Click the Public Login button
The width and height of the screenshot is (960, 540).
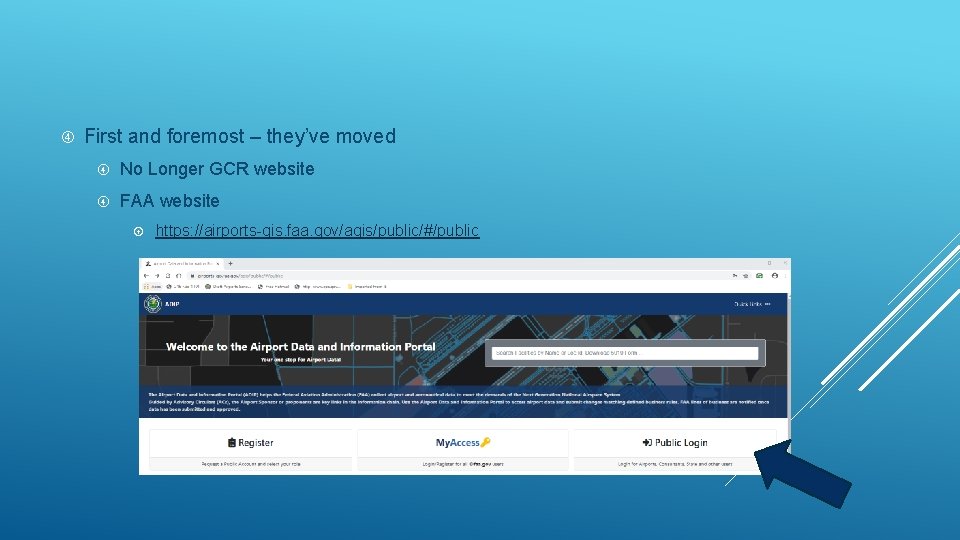click(675, 443)
